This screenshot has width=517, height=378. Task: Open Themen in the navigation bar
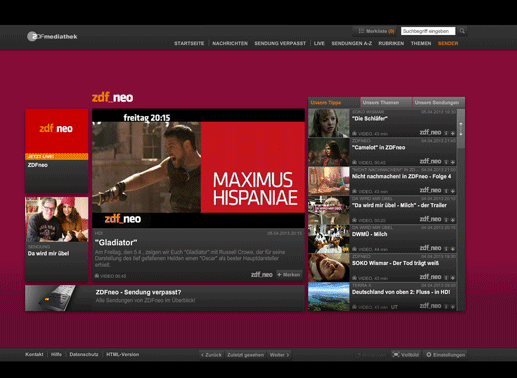tap(421, 43)
